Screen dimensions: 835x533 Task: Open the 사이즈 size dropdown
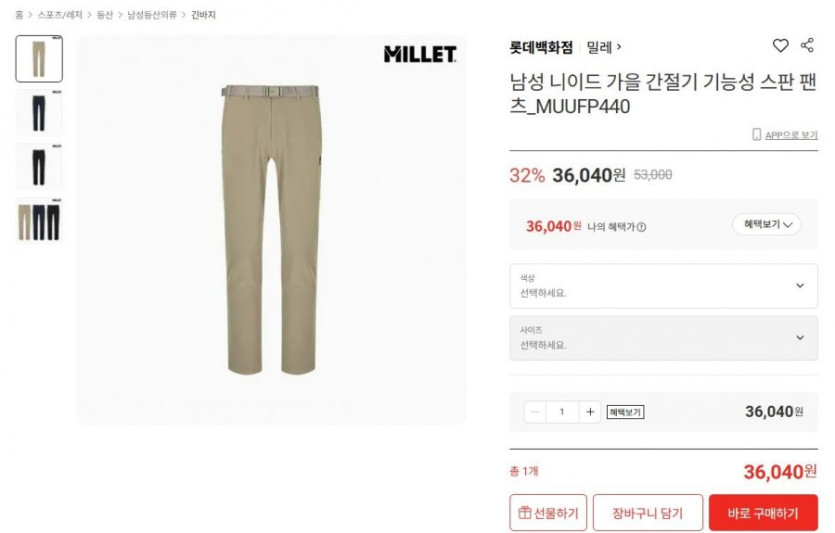click(x=664, y=338)
